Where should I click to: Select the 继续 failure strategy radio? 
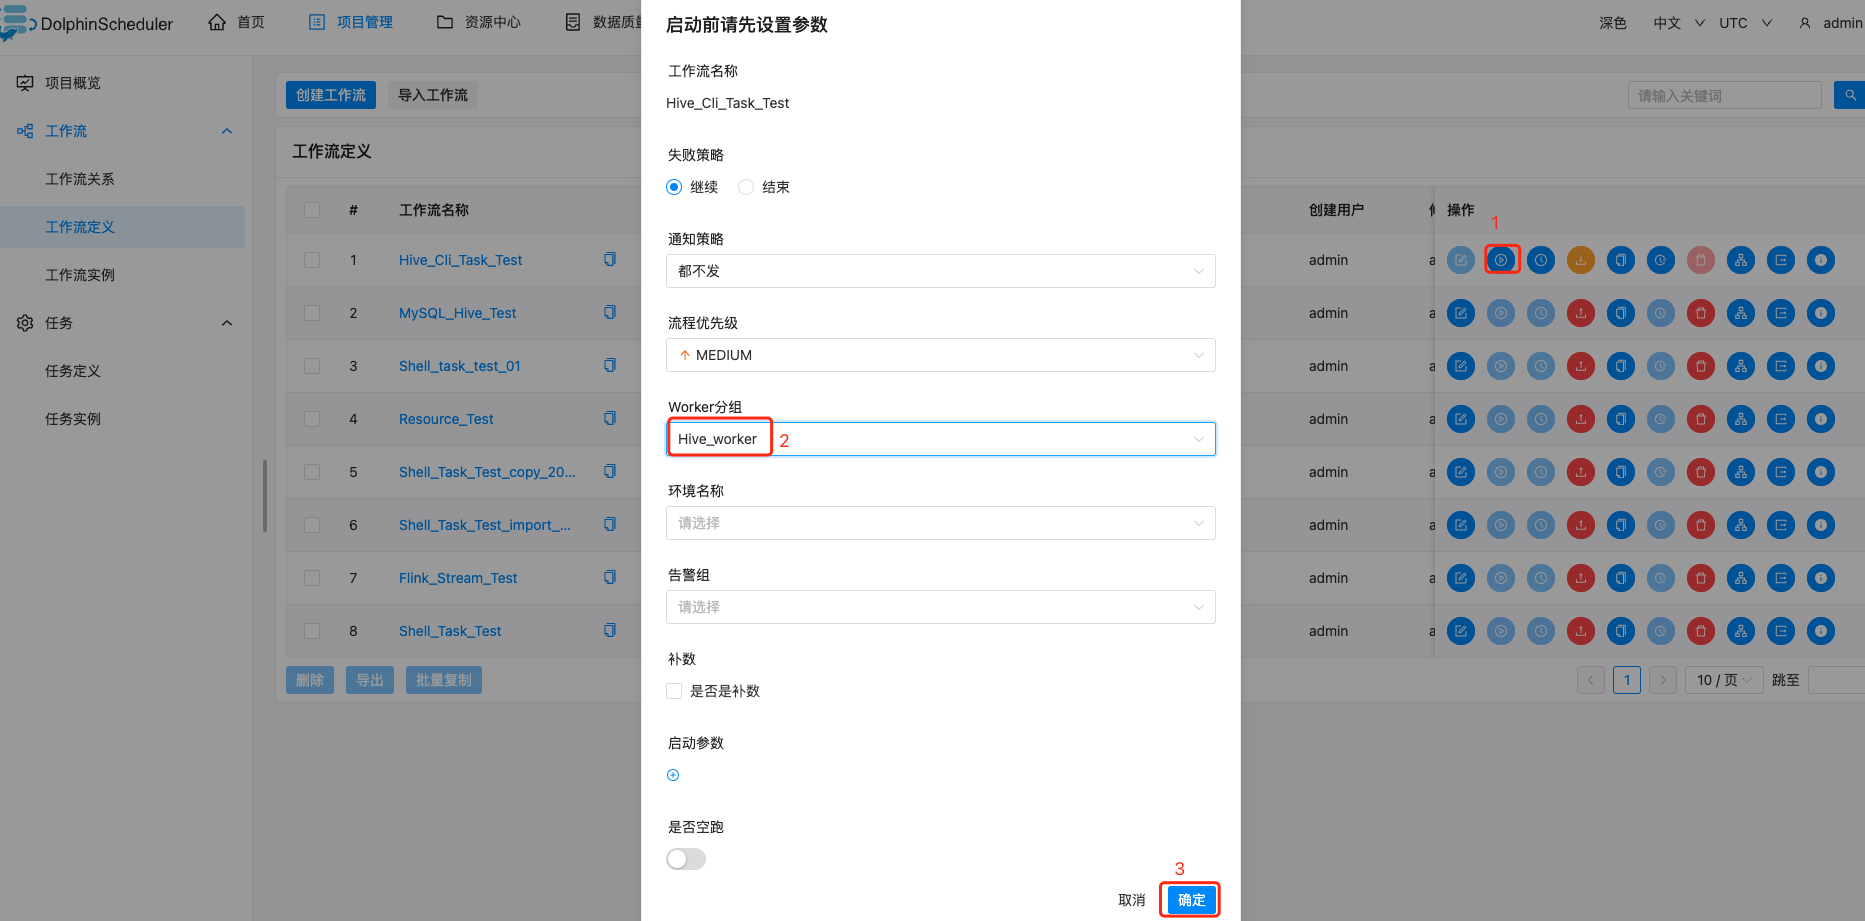674,187
